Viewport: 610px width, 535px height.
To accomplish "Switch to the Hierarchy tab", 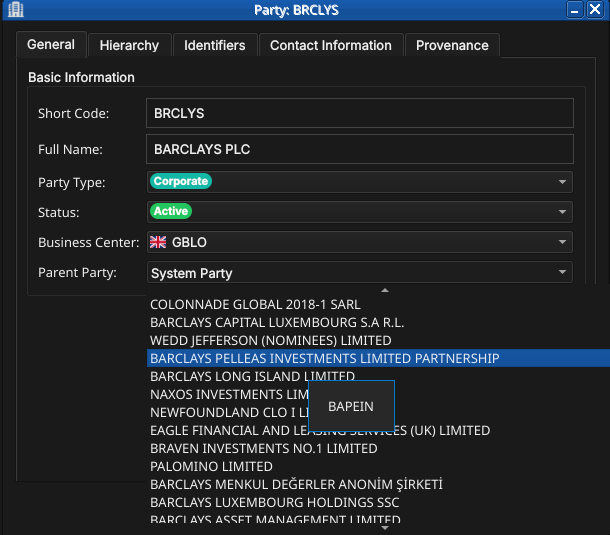I will [x=129, y=45].
